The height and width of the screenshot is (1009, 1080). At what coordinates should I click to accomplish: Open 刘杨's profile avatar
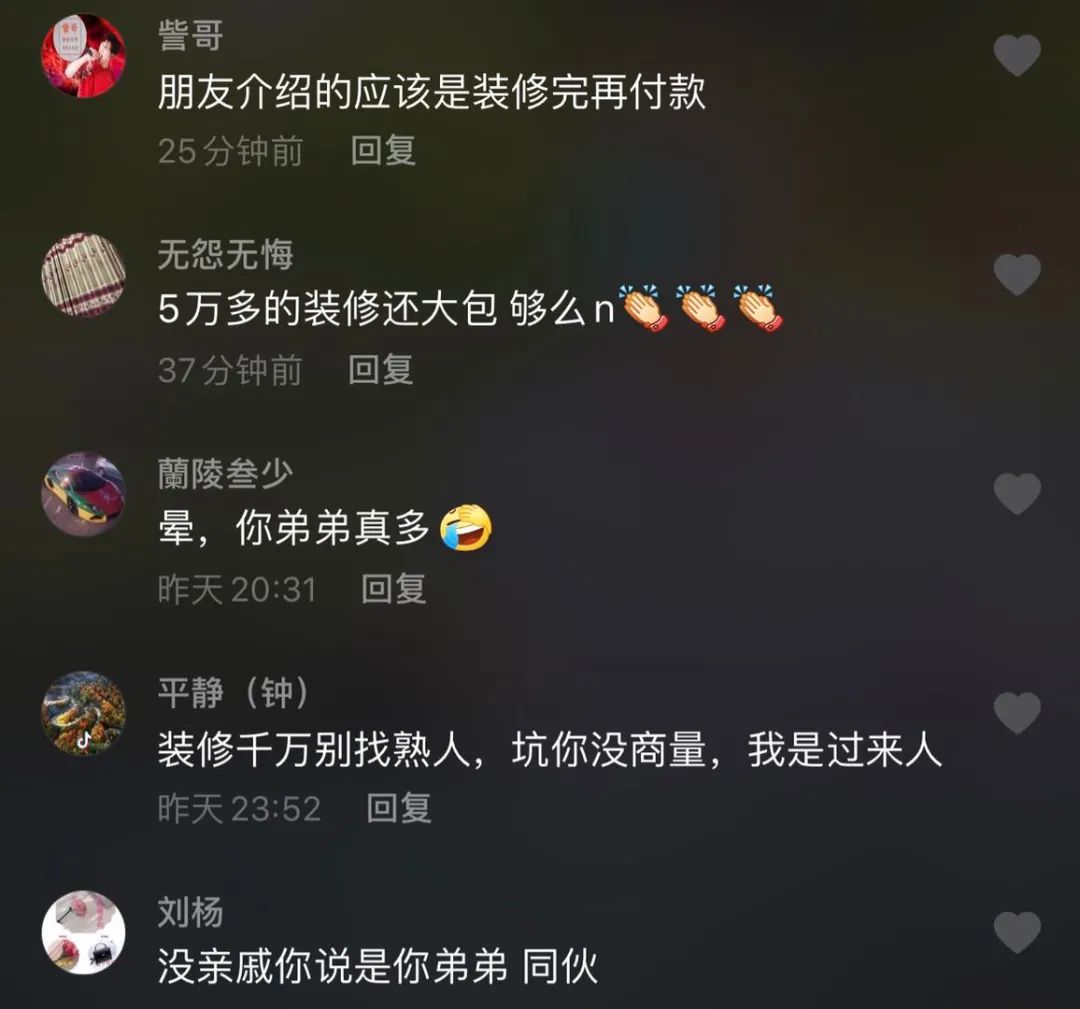click(83, 933)
